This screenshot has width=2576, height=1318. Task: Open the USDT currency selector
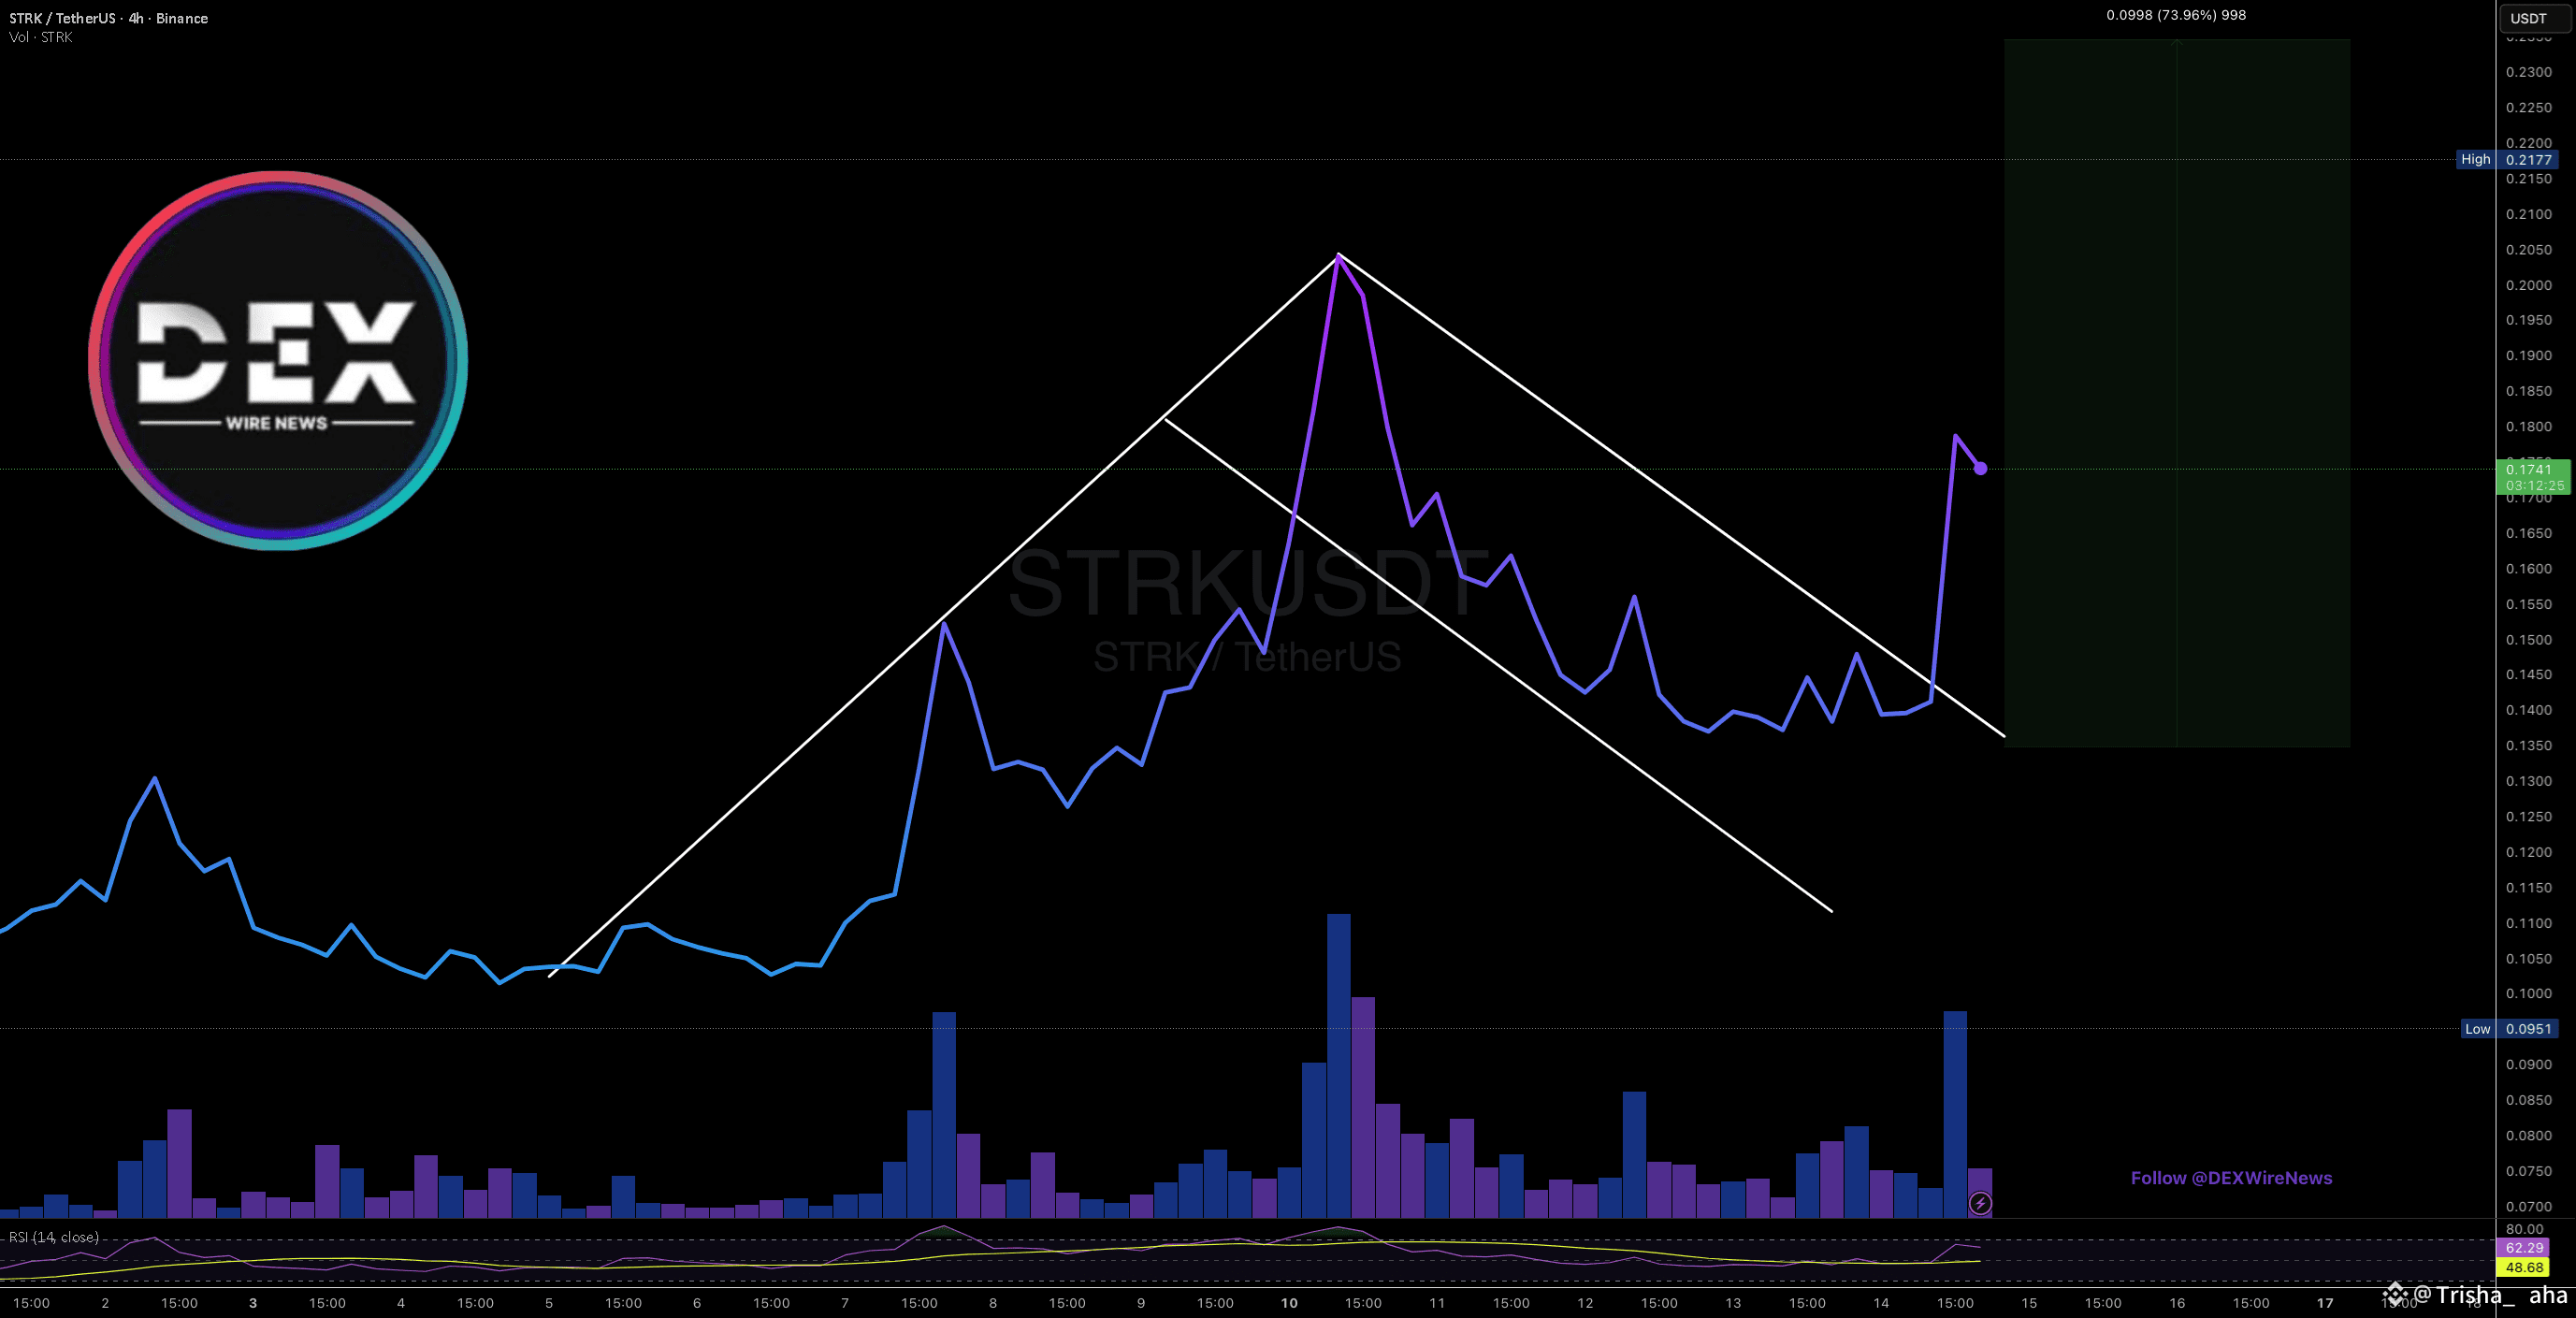click(2534, 18)
